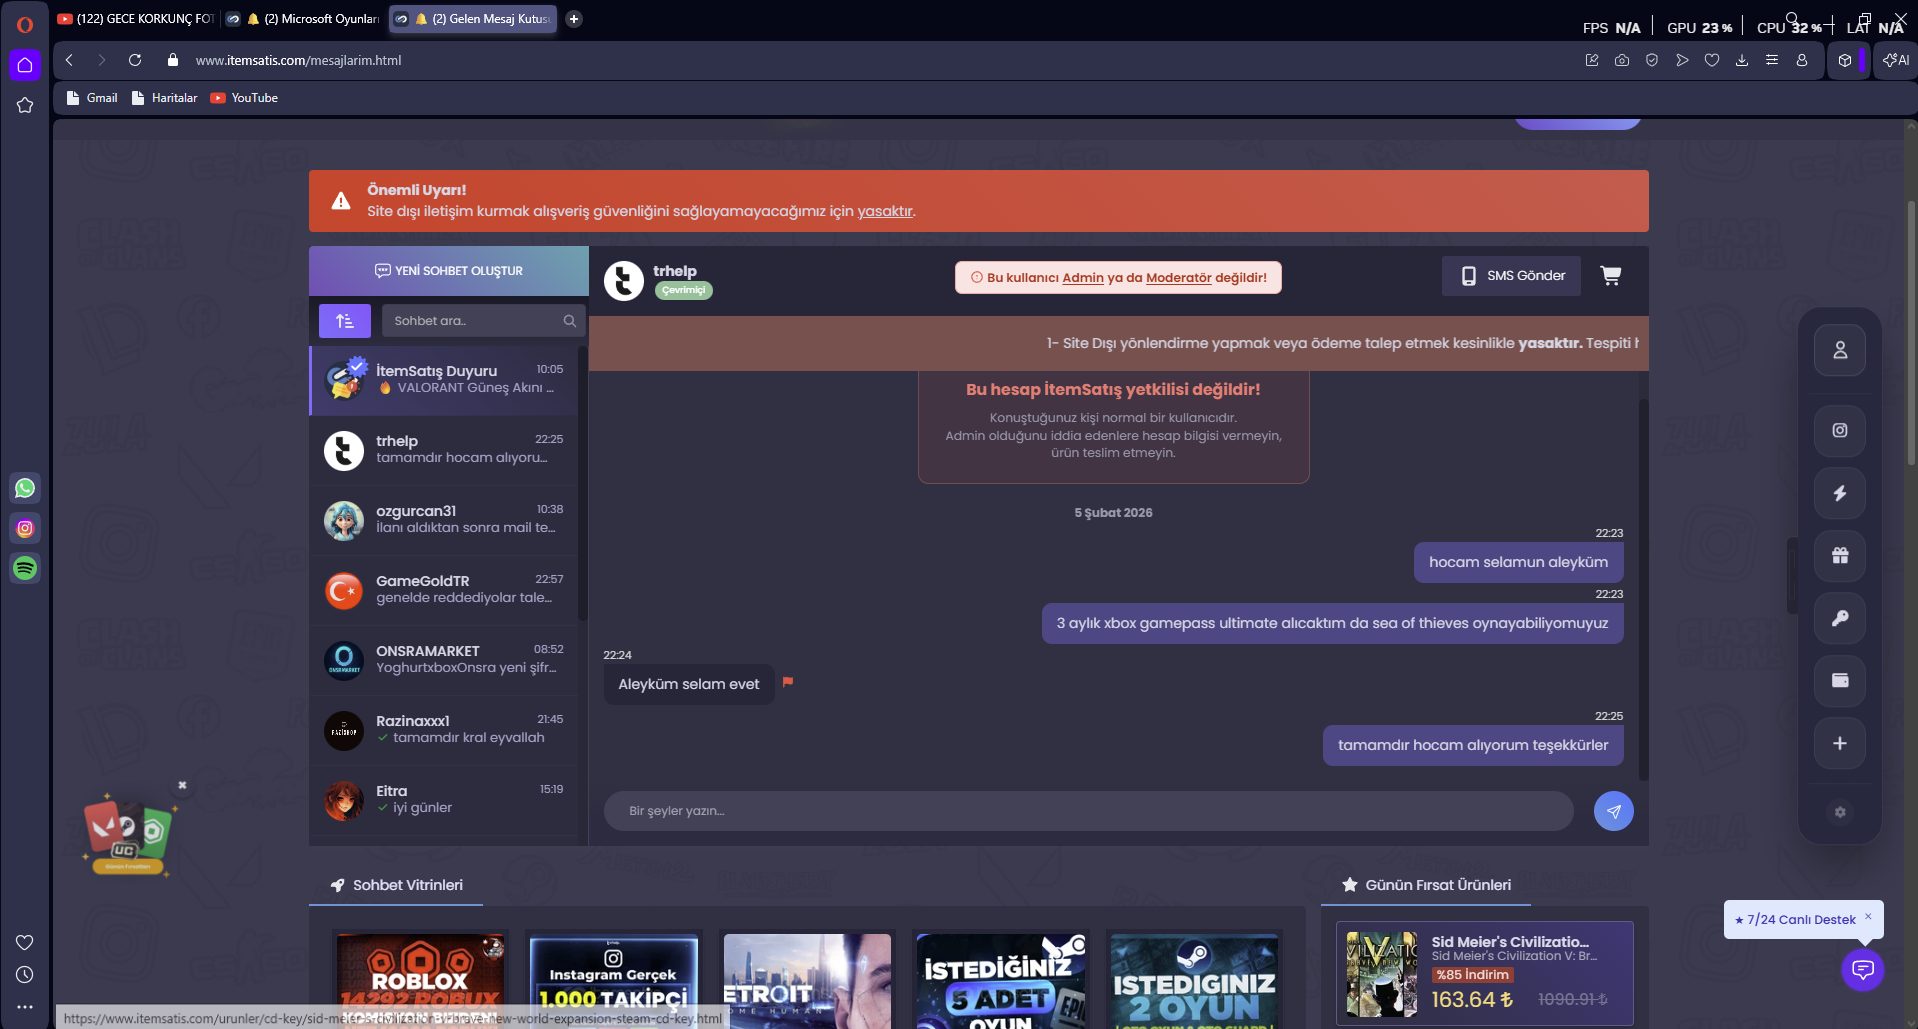The height and width of the screenshot is (1029, 1918).
Task: Open the Sid Meier's Civilization deal card
Action: (1485, 973)
